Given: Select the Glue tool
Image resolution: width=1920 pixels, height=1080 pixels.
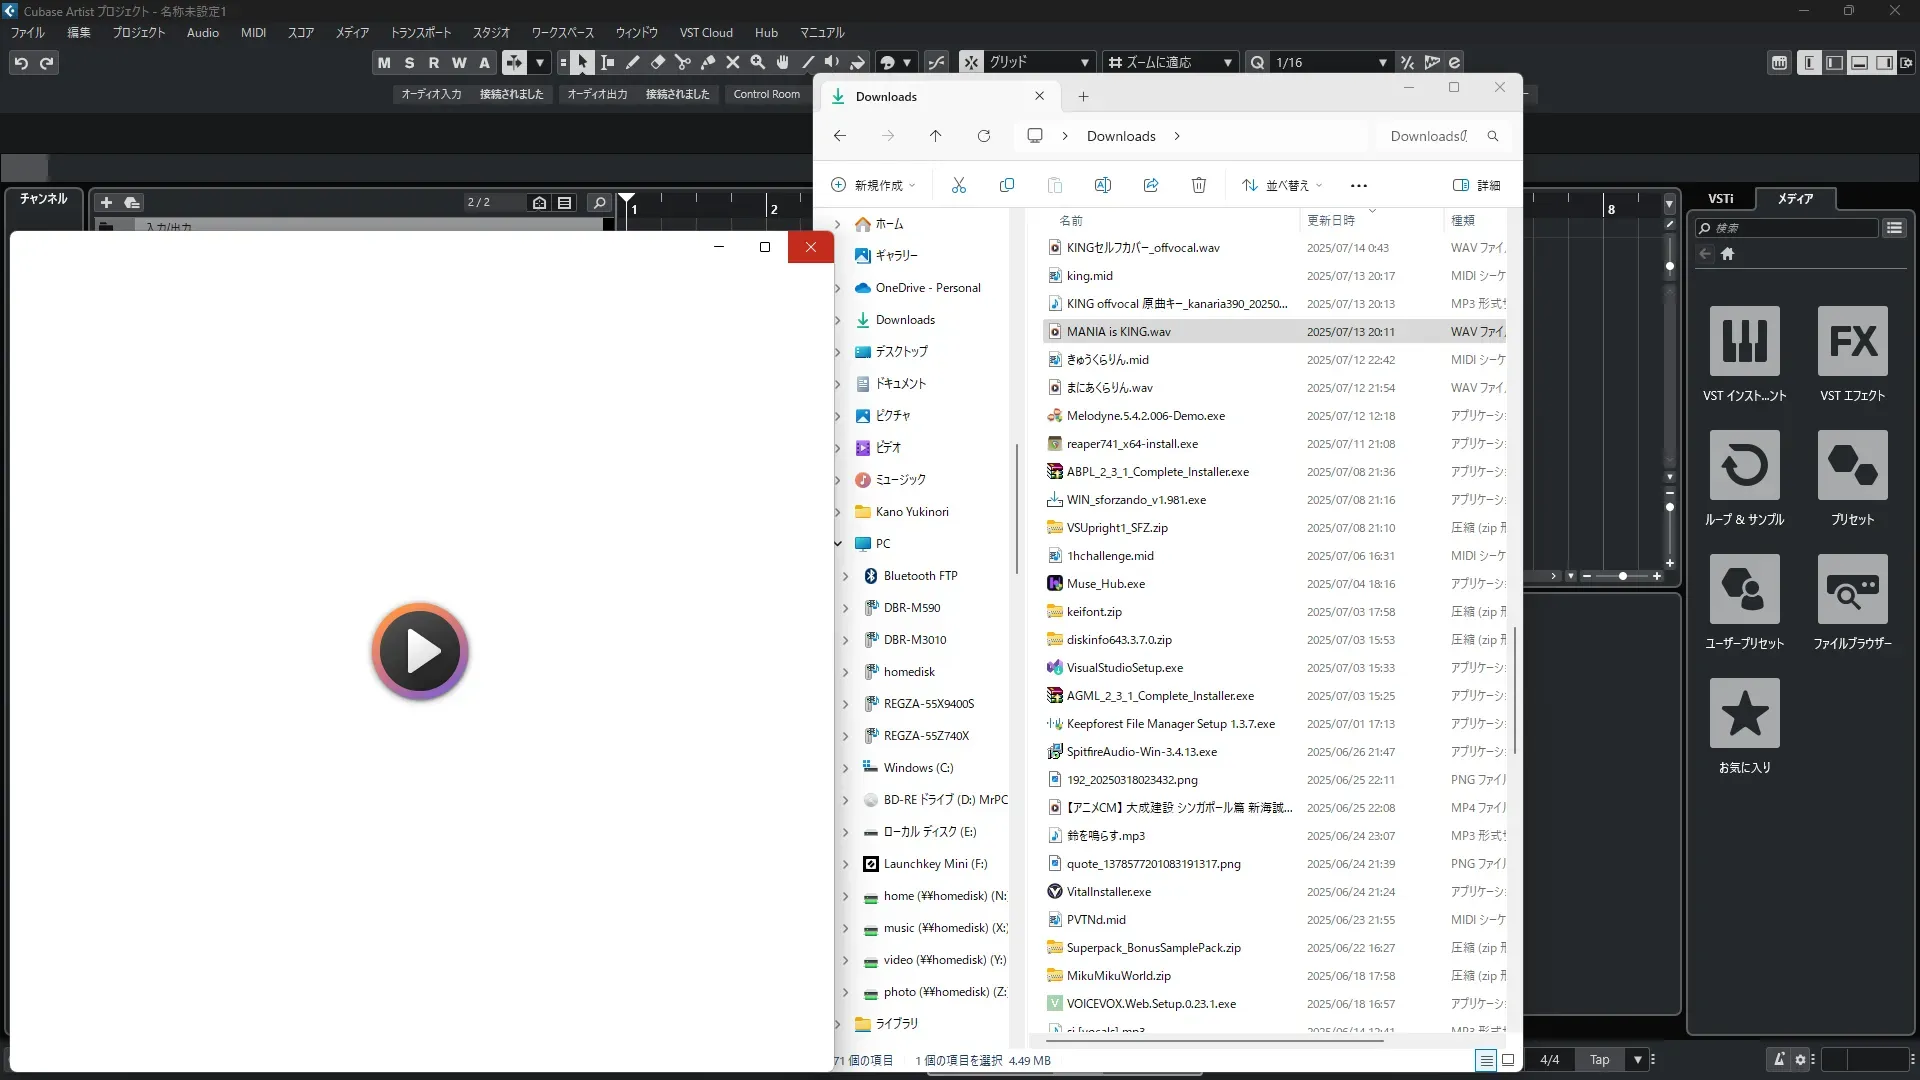Looking at the screenshot, I should 708,63.
